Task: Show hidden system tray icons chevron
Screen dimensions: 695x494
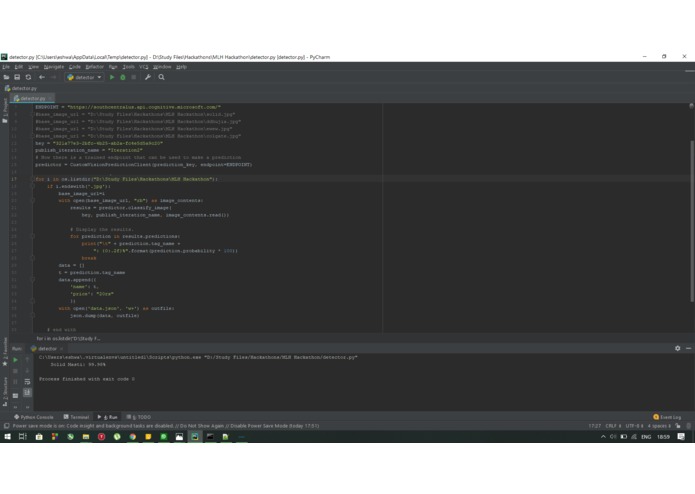Action: 603,437
